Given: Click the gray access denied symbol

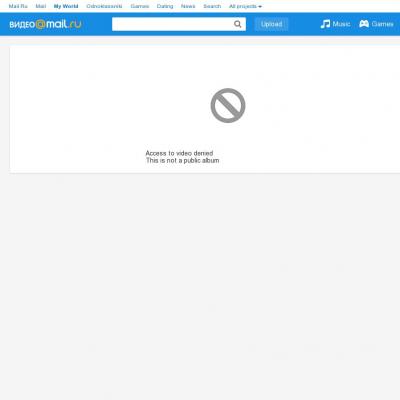Looking at the screenshot, I should 228,105.
